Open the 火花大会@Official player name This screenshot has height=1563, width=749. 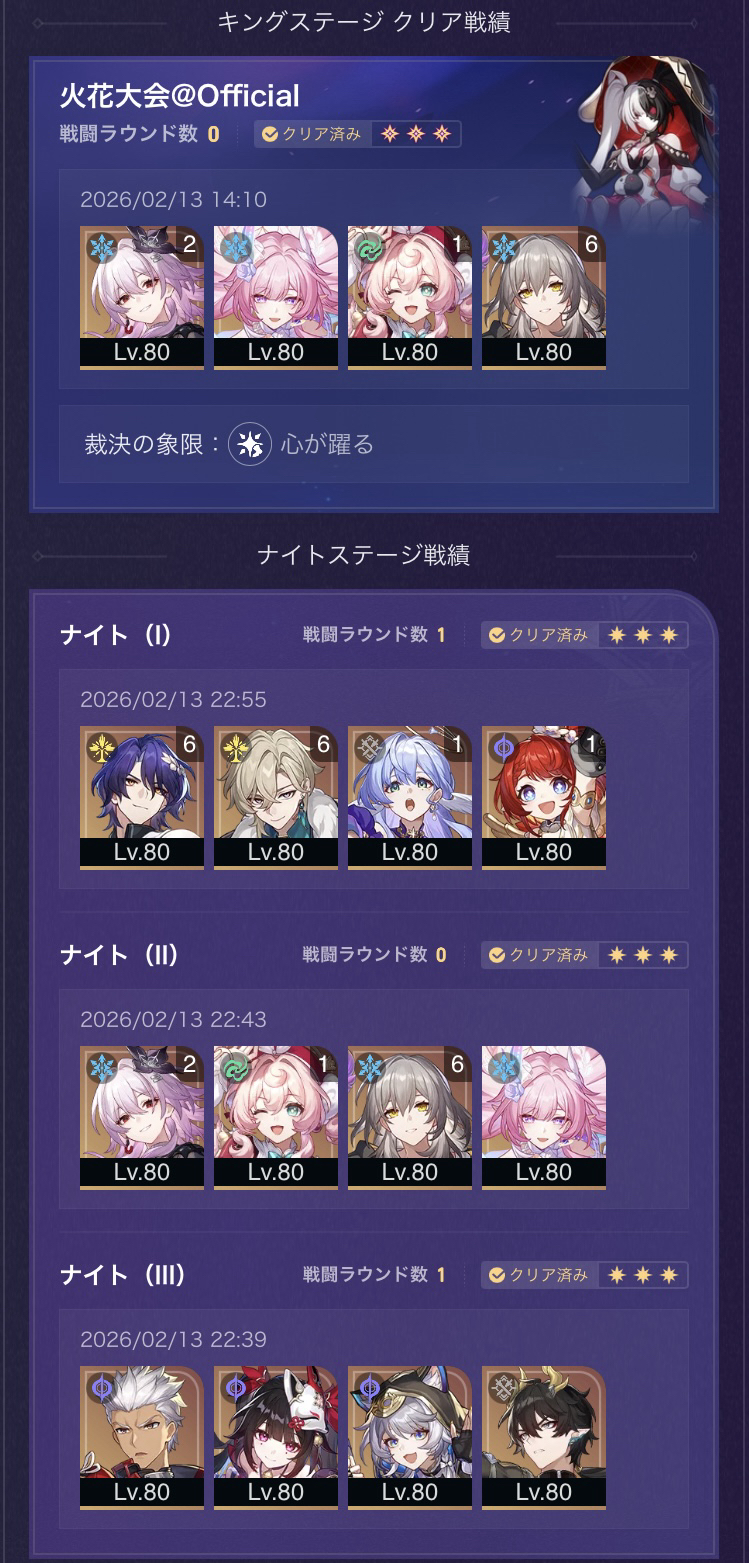tap(180, 96)
